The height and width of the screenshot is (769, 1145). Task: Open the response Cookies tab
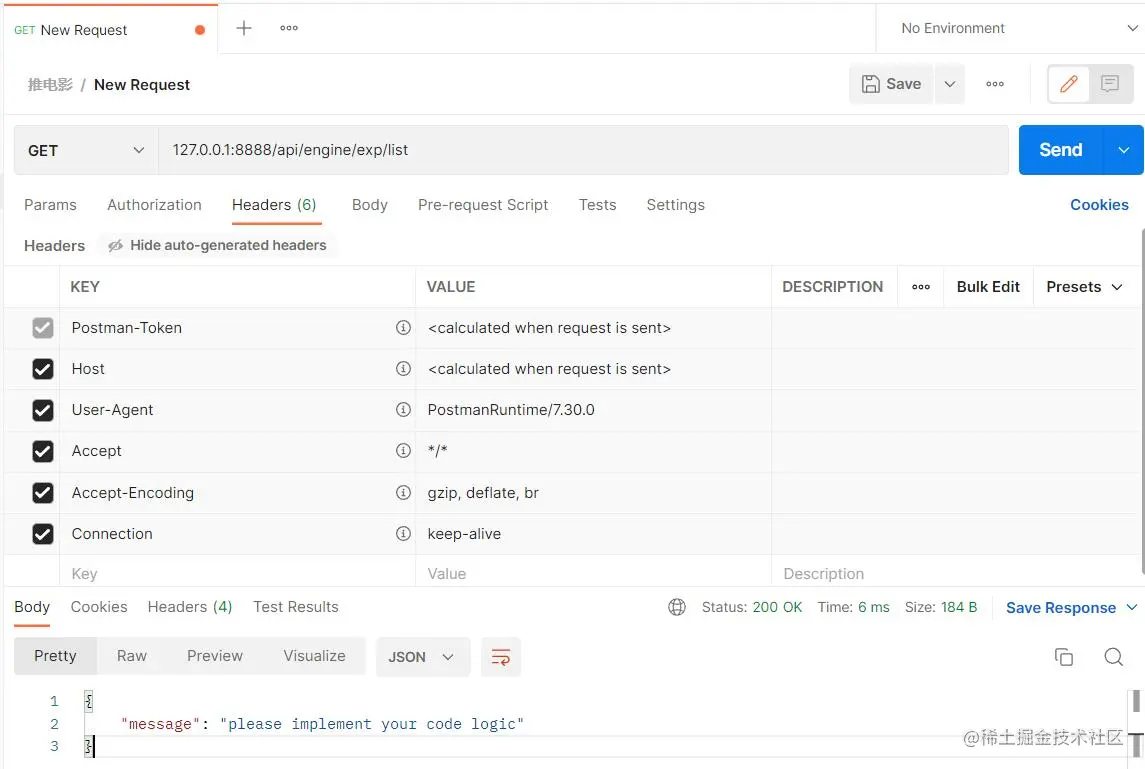click(99, 607)
